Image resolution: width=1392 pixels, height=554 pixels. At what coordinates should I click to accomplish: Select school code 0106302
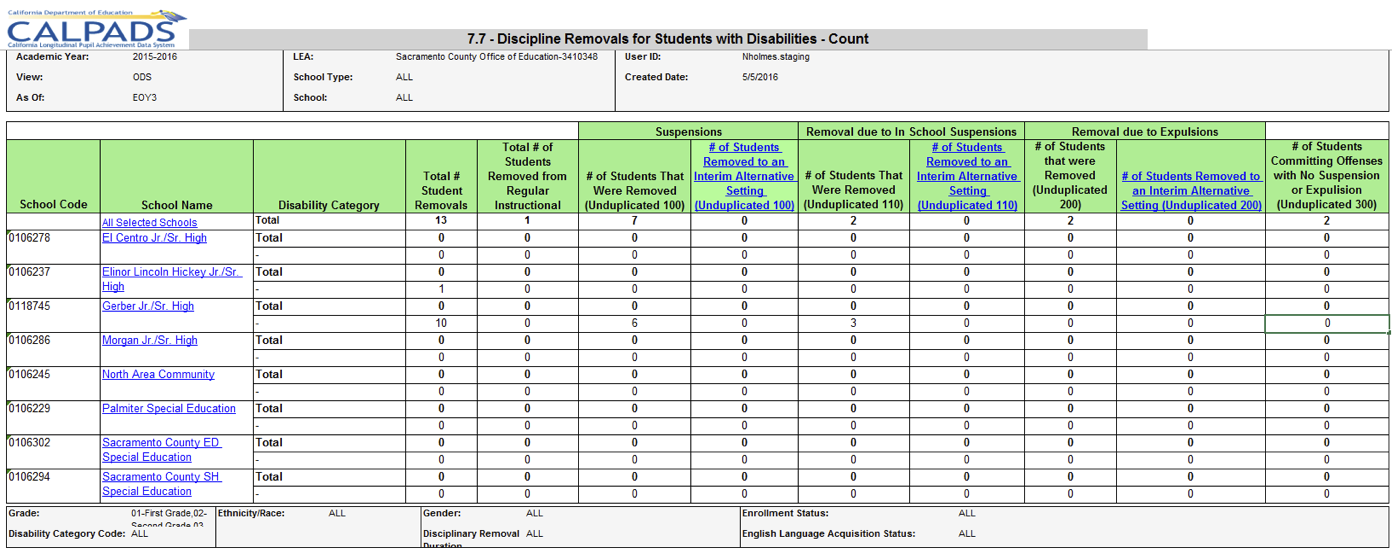(31, 442)
